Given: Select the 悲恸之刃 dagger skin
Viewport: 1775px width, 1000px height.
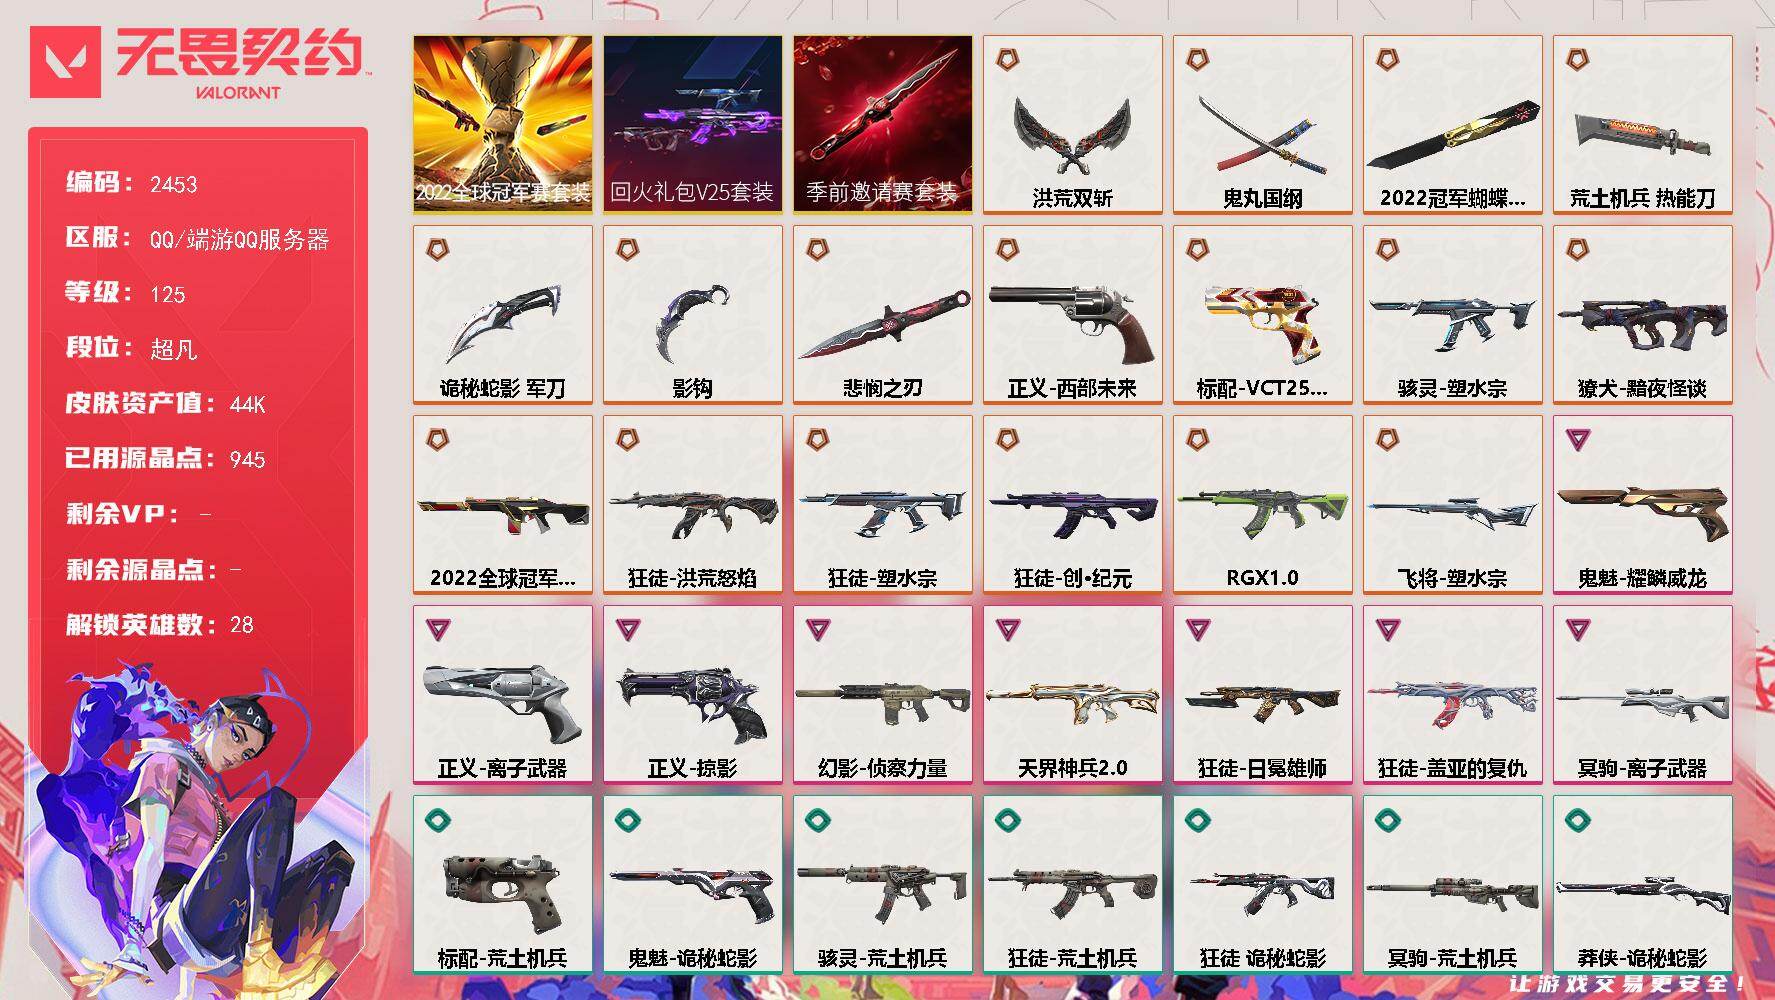Looking at the screenshot, I should [x=882, y=315].
